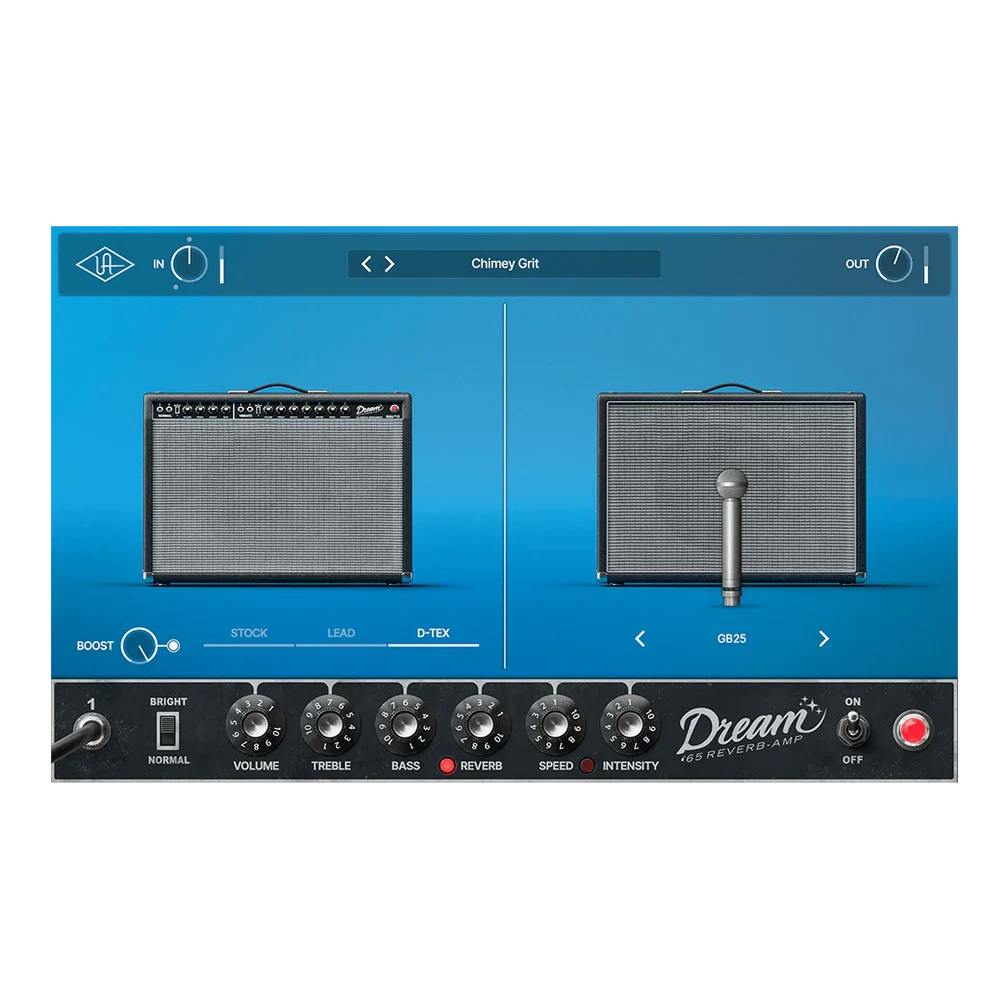Click the Dream '65 Reverb-Amp logo
Viewport: 1008px width, 1008px height.
(x=750, y=729)
